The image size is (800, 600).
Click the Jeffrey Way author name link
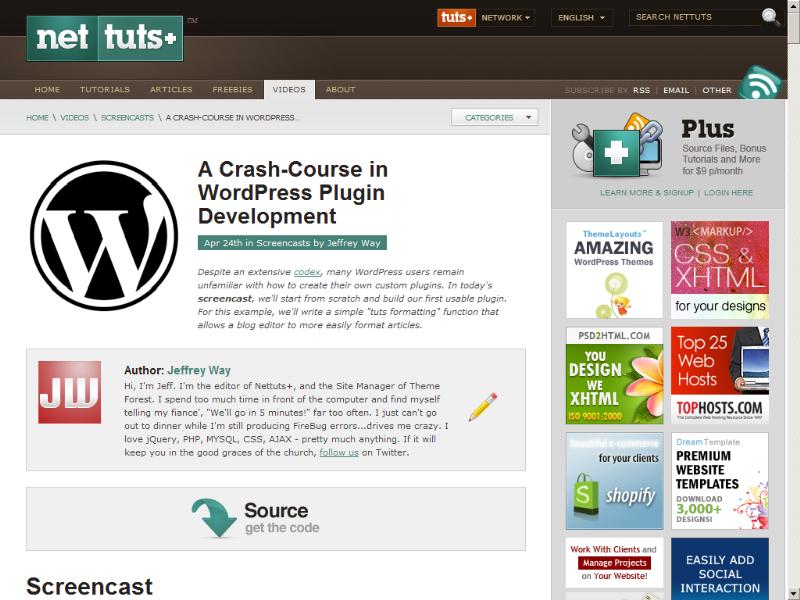pyautogui.click(x=199, y=370)
